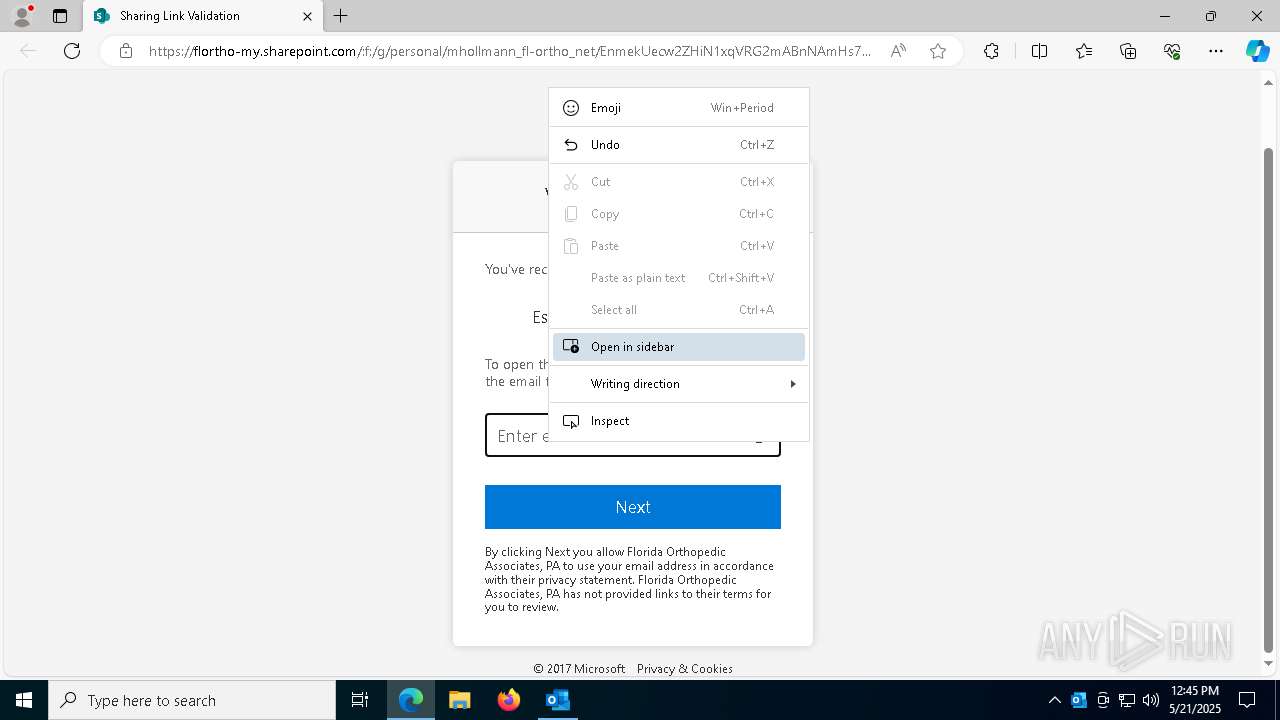The width and height of the screenshot is (1280, 720).
Task: Choose Open in sidebar menu entry
Action: pos(679,347)
